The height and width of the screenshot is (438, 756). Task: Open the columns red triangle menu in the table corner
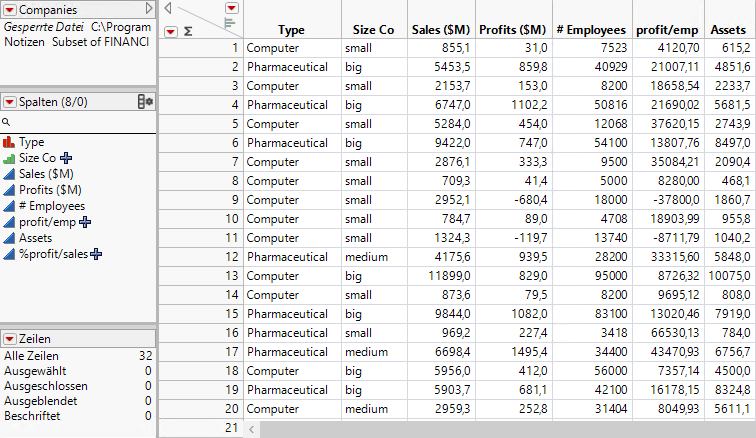tap(232, 8)
